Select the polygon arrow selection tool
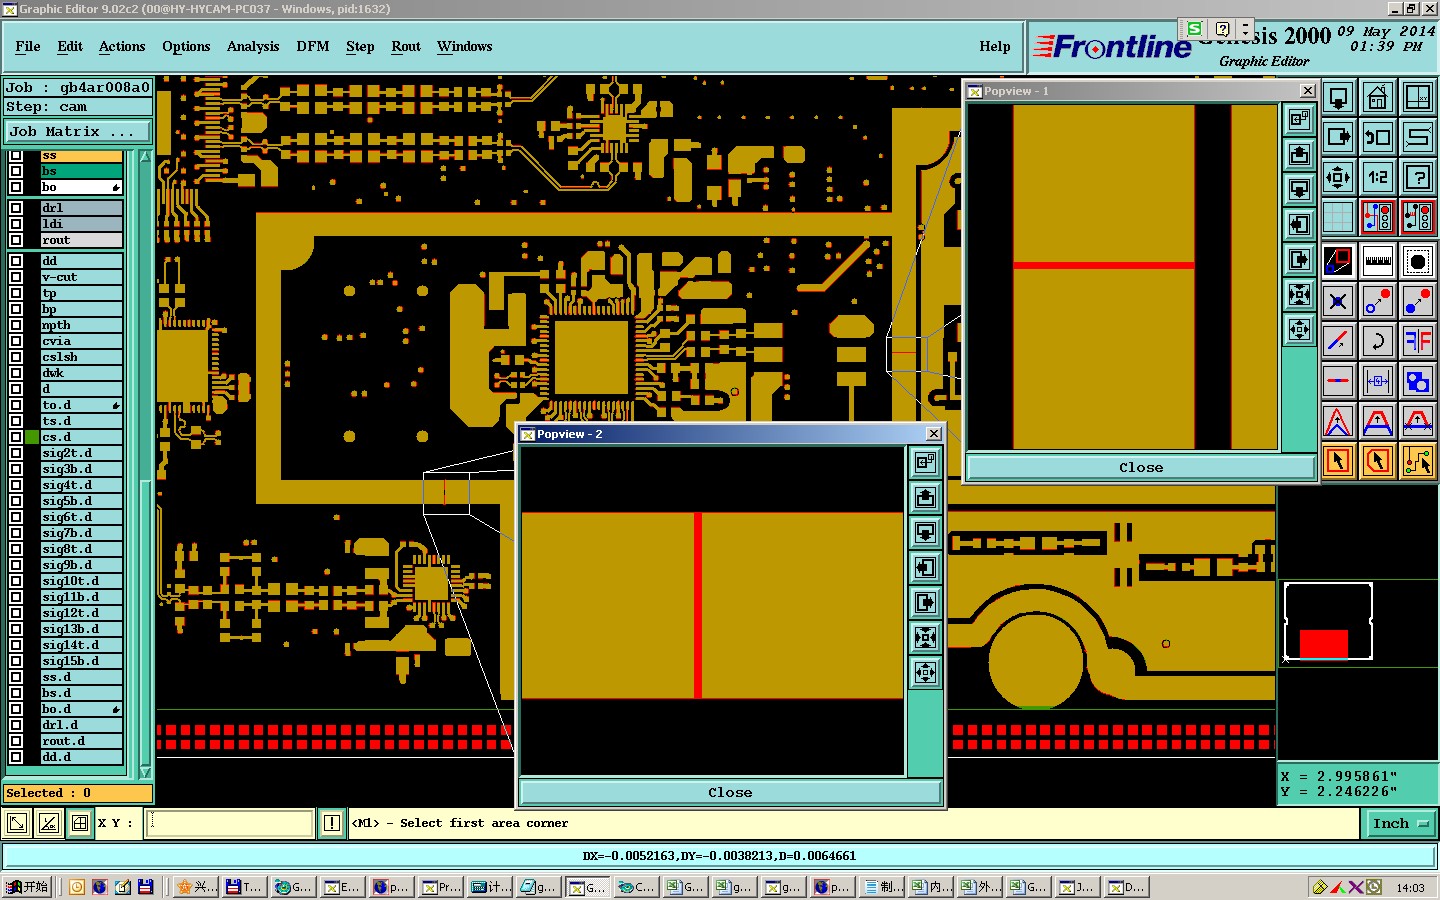This screenshot has height=900, width=1440. pyautogui.click(x=1378, y=461)
